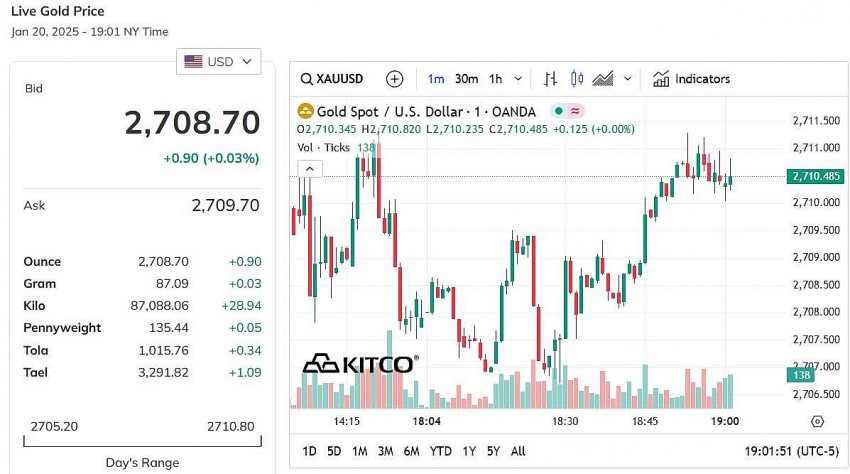The height and width of the screenshot is (474, 850).
Task: Select the candlestick chart style icon
Action: (x=576, y=79)
